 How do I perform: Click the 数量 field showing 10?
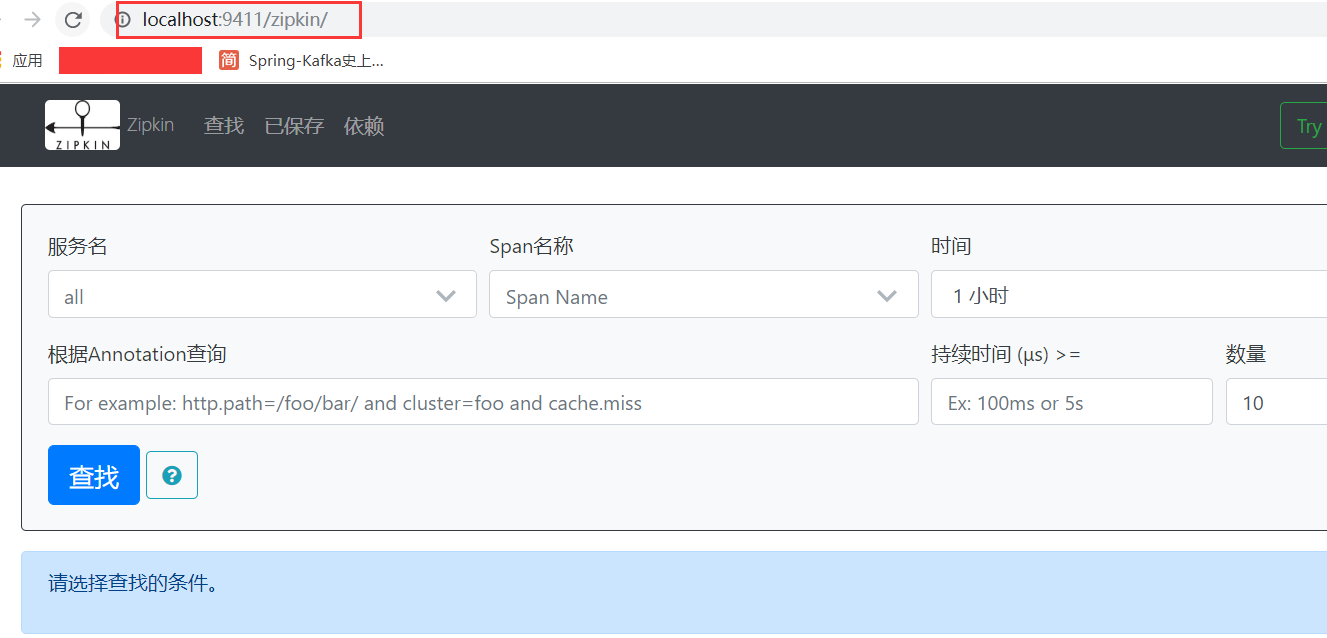click(x=1276, y=401)
